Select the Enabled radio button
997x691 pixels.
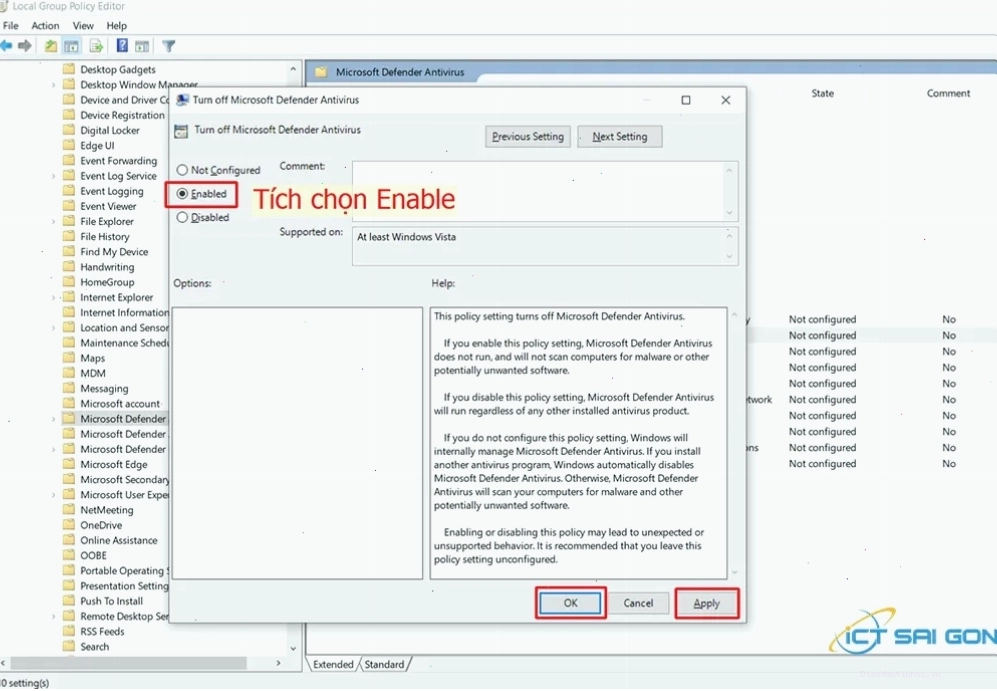[182, 194]
